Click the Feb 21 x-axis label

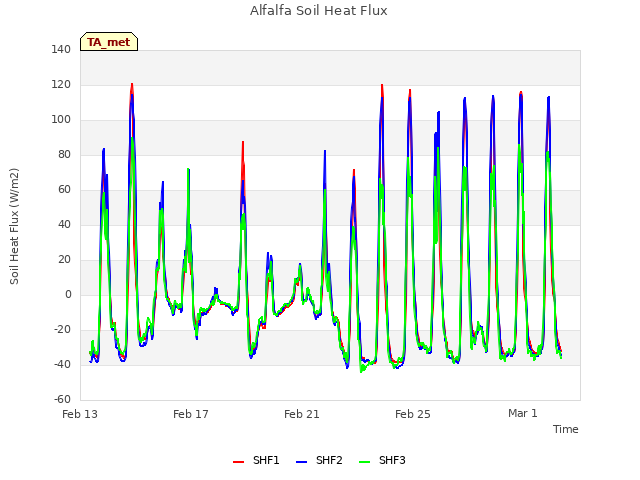coord(302,414)
